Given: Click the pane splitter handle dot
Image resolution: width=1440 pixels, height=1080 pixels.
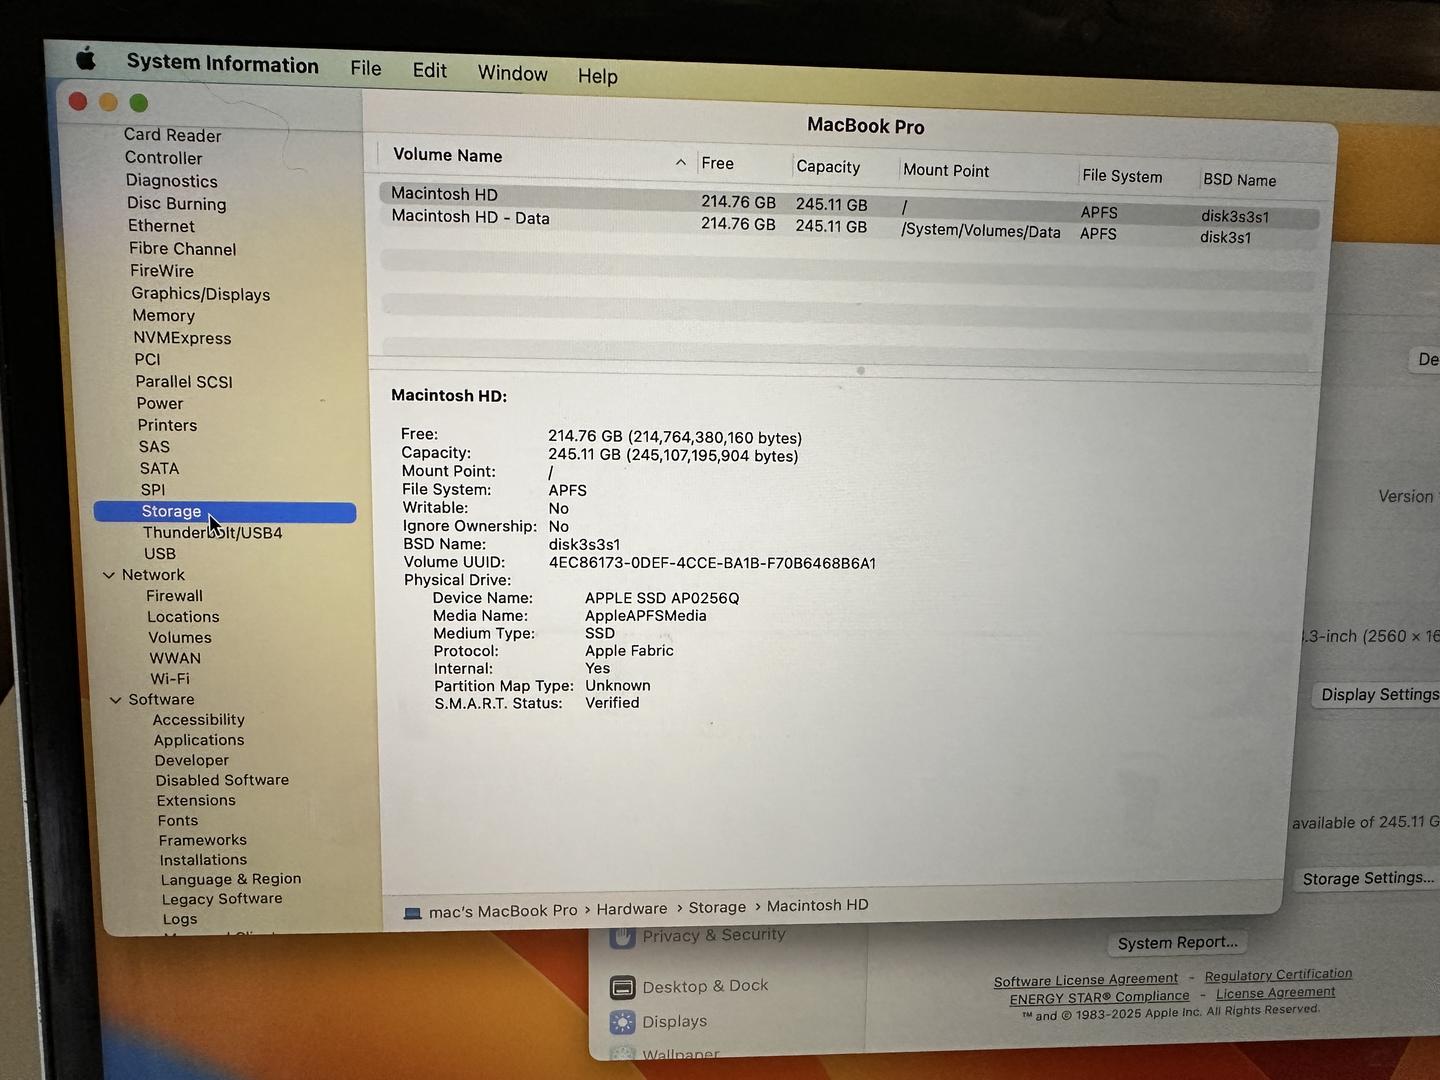Looking at the screenshot, I should pyautogui.click(x=860, y=370).
